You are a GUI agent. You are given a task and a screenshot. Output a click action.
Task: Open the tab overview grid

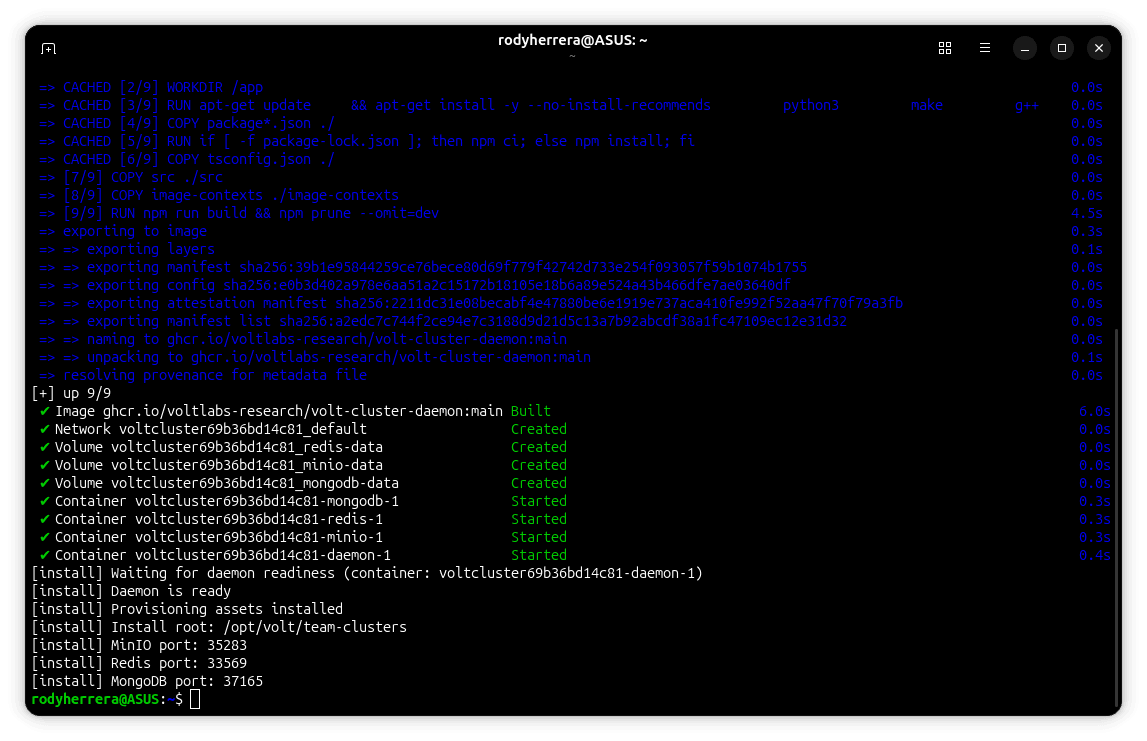tap(944, 48)
